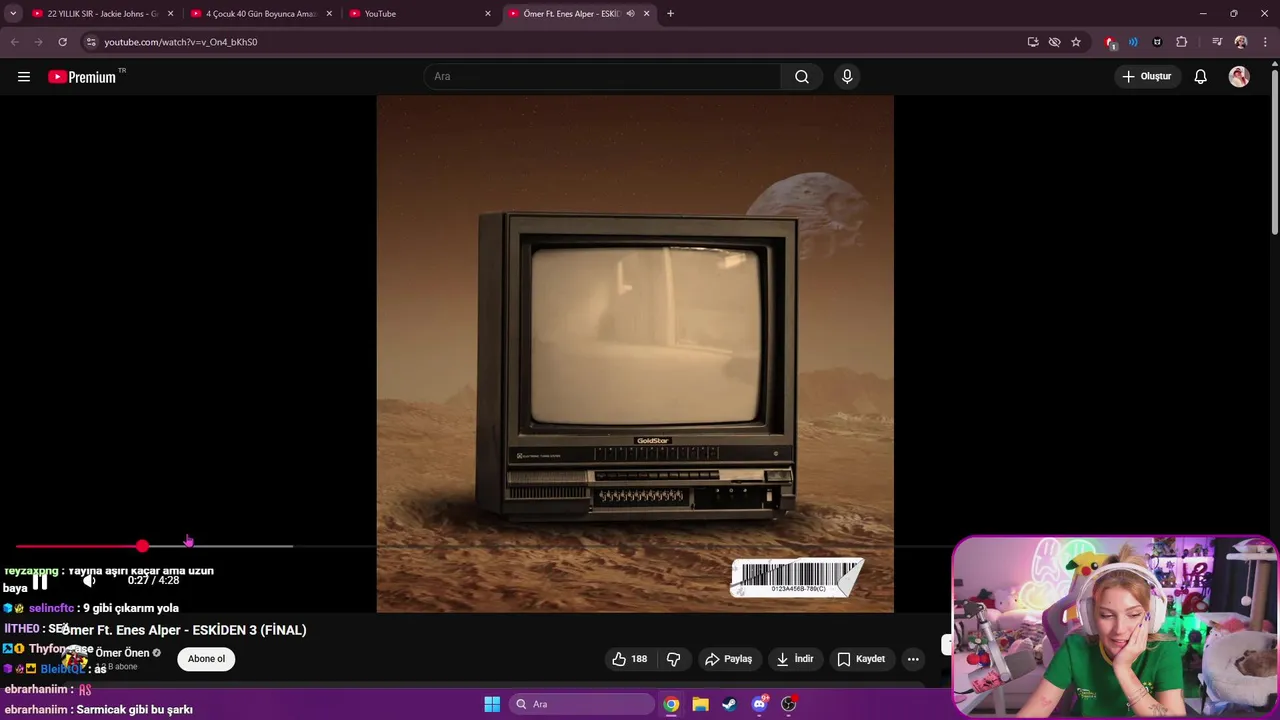Viewport: 1280px width, 720px height.
Task: Open the YouTube account avatar menu
Action: pos(1239,77)
